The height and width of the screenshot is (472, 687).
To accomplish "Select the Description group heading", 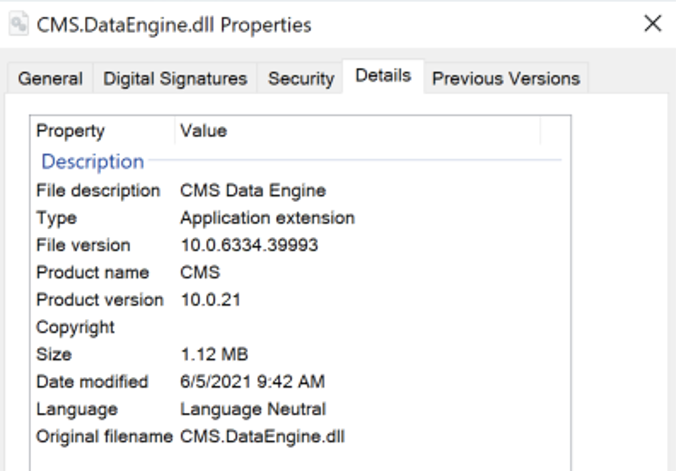I will pos(92,162).
